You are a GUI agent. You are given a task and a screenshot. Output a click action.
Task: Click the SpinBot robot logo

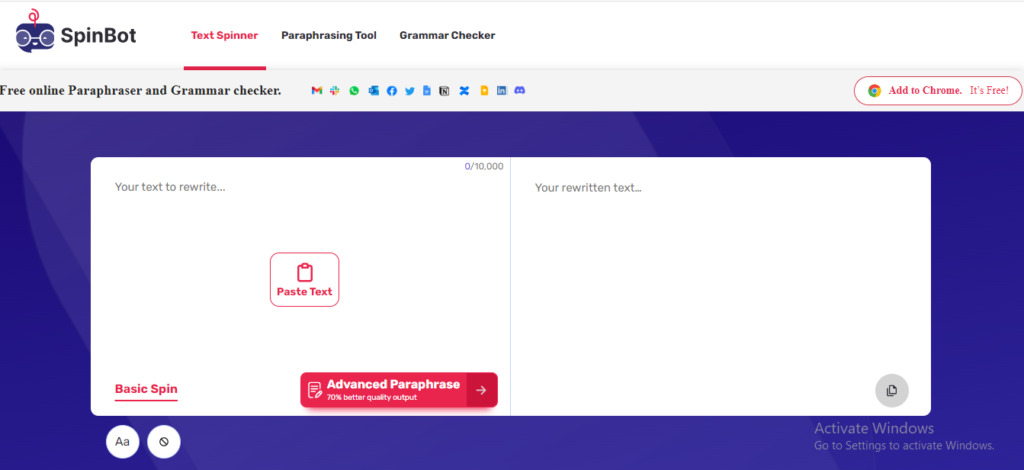point(35,31)
